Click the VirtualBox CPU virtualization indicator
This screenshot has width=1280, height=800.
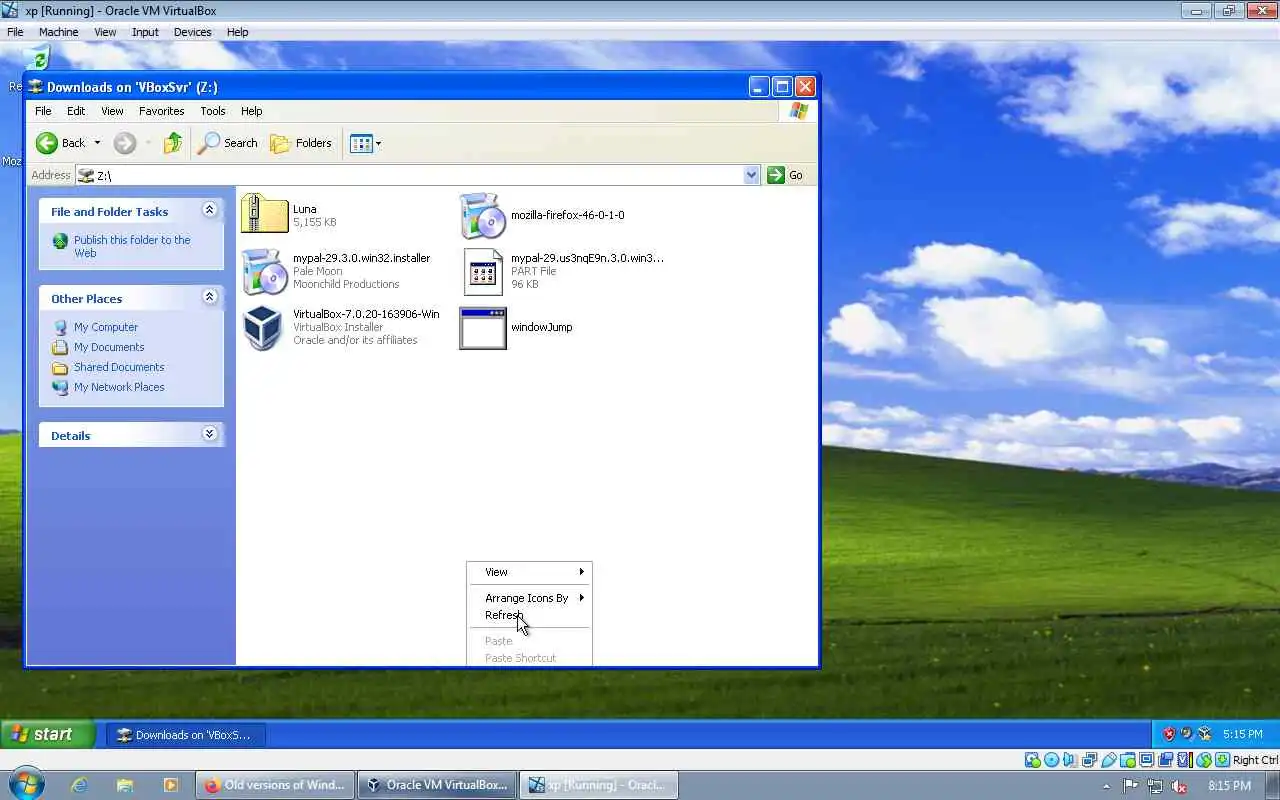[1185, 760]
